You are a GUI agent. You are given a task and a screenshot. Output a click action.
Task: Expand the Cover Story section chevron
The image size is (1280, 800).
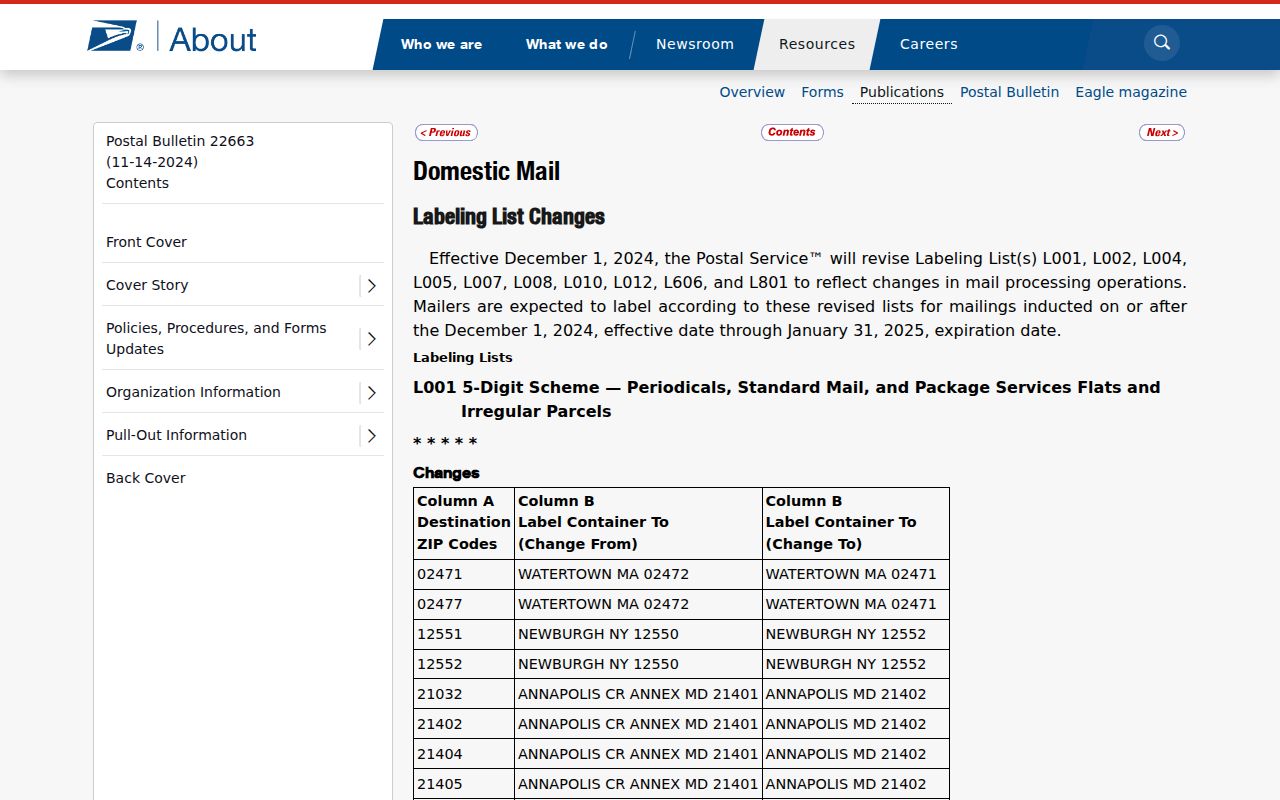point(371,285)
